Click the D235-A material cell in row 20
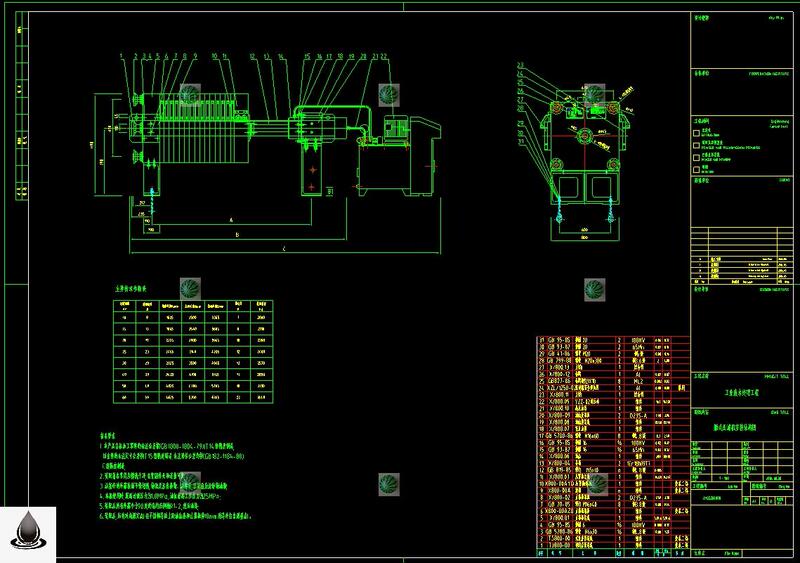Screen dimensions: 800x563 tap(638, 415)
